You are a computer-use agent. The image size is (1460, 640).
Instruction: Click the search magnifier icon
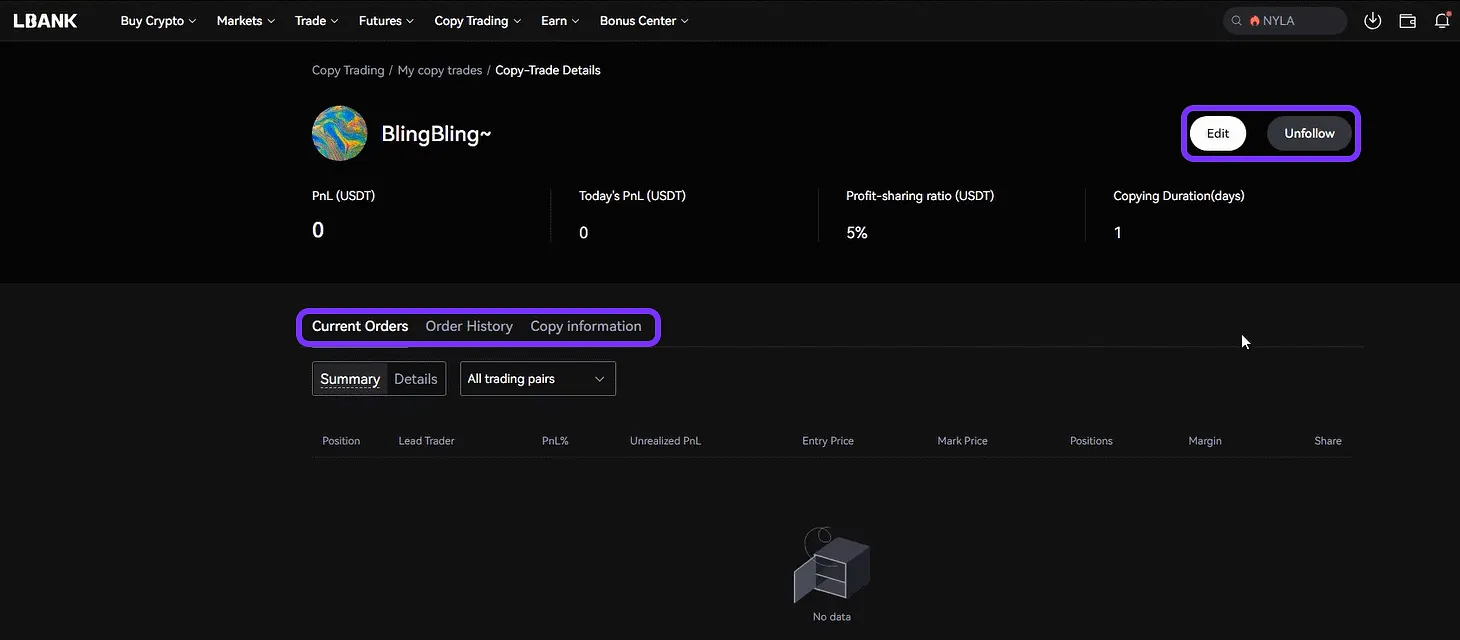click(1237, 20)
